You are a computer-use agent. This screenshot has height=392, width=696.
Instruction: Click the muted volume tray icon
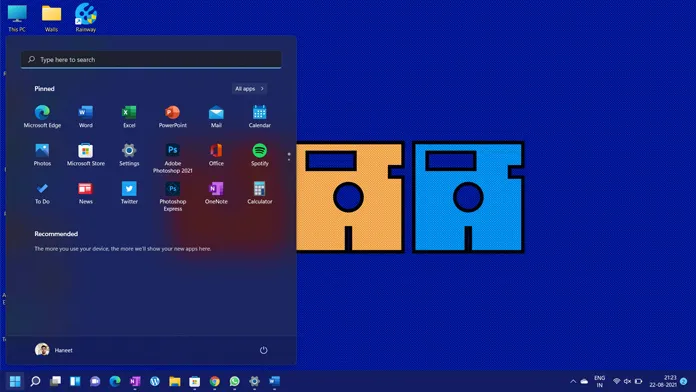(627, 381)
